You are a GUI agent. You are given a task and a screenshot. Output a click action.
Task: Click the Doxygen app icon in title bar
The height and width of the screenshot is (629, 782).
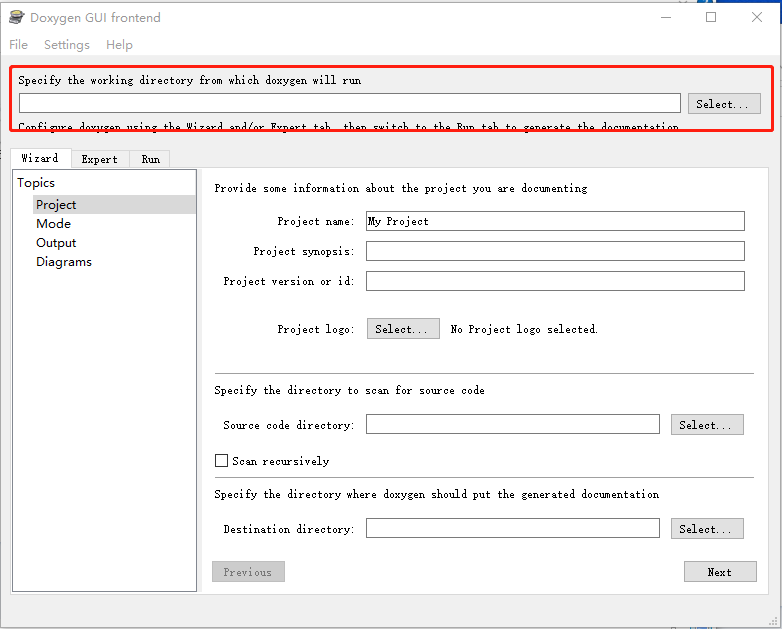click(x=16, y=17)
